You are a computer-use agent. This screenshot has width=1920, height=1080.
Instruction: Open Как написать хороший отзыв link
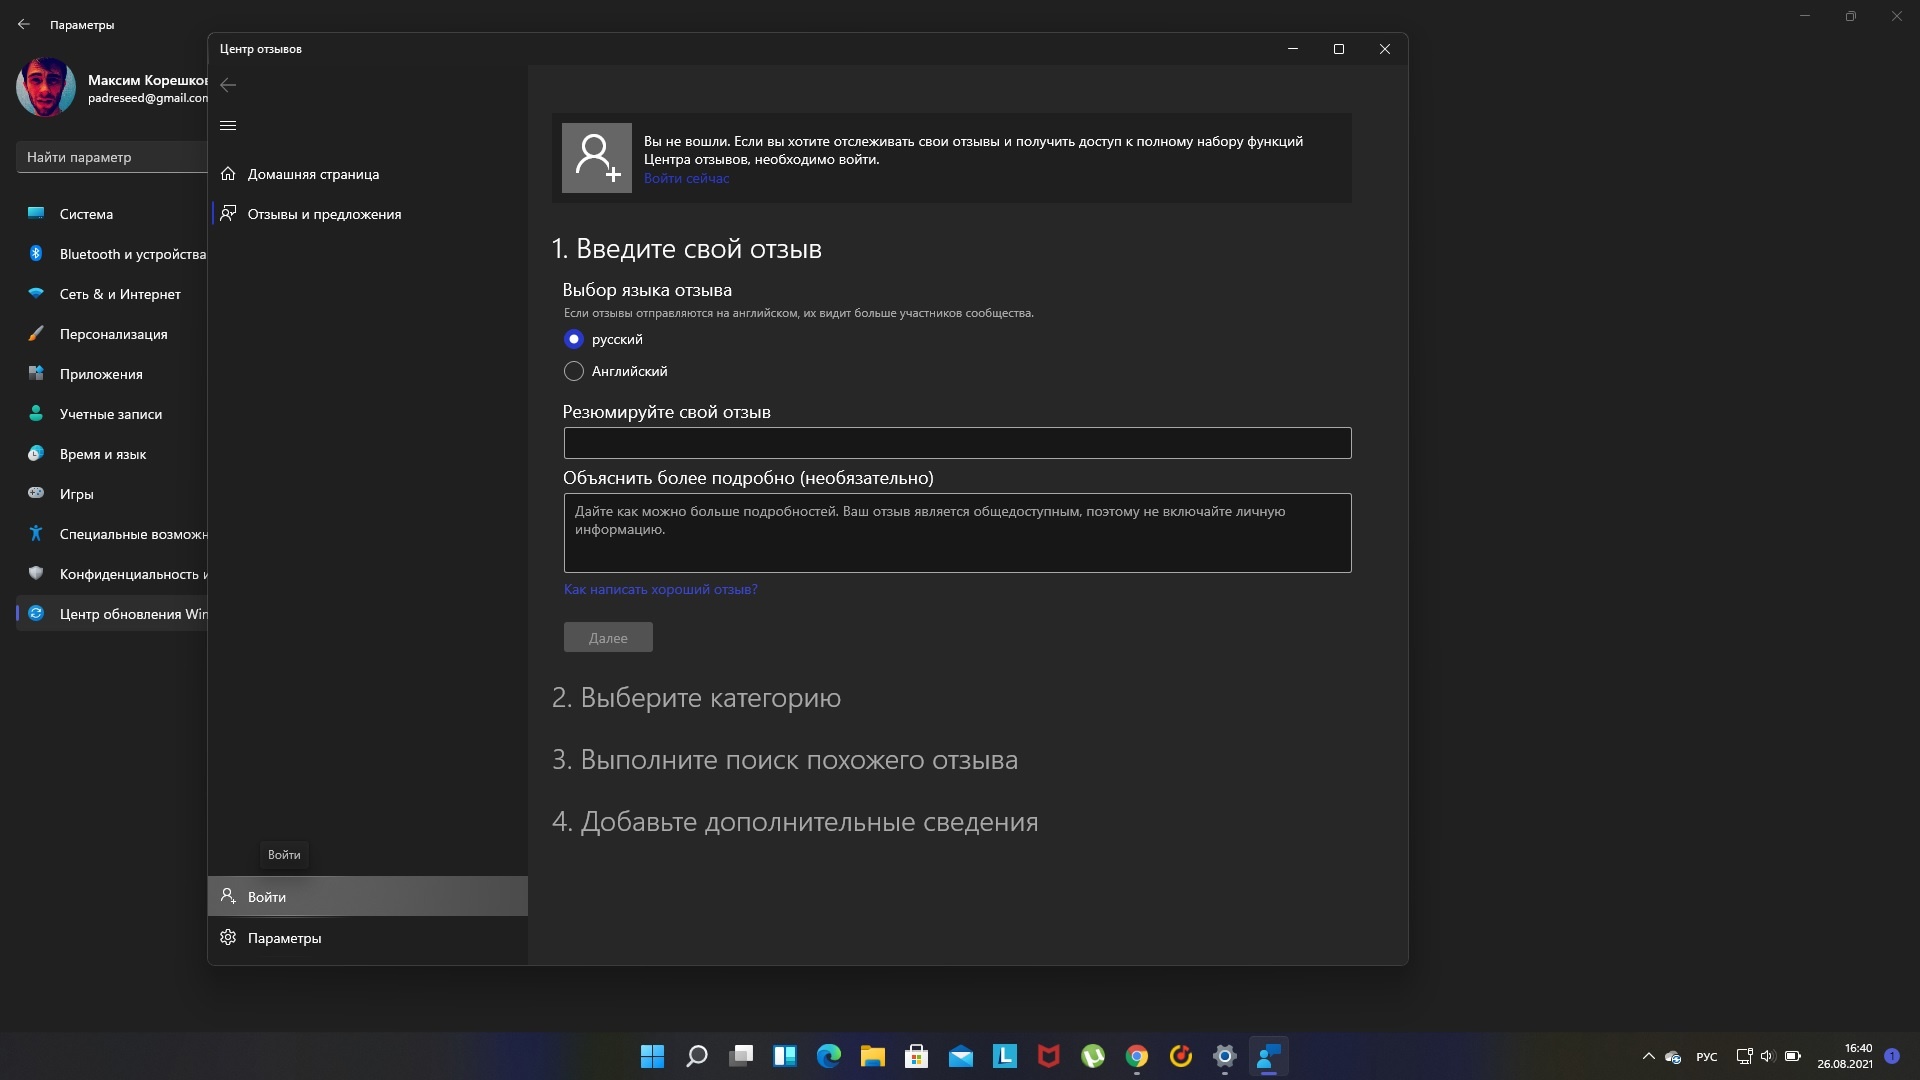tap(659, 588)
